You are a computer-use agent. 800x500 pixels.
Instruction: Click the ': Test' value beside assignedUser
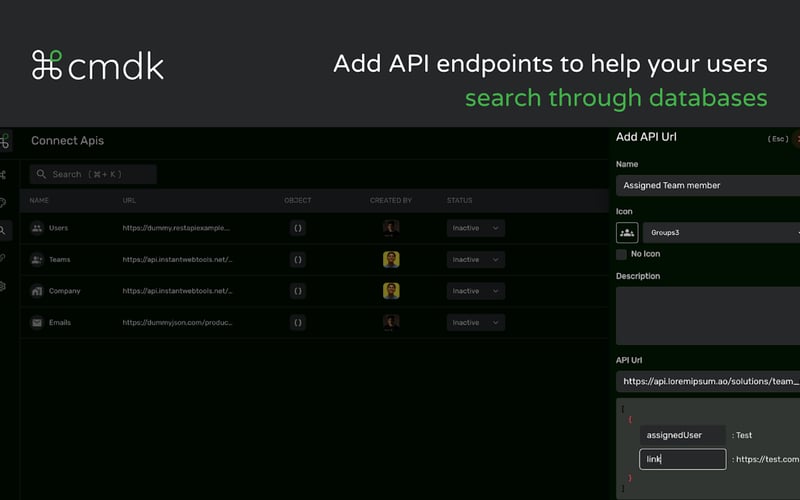(x=742, y=435)
